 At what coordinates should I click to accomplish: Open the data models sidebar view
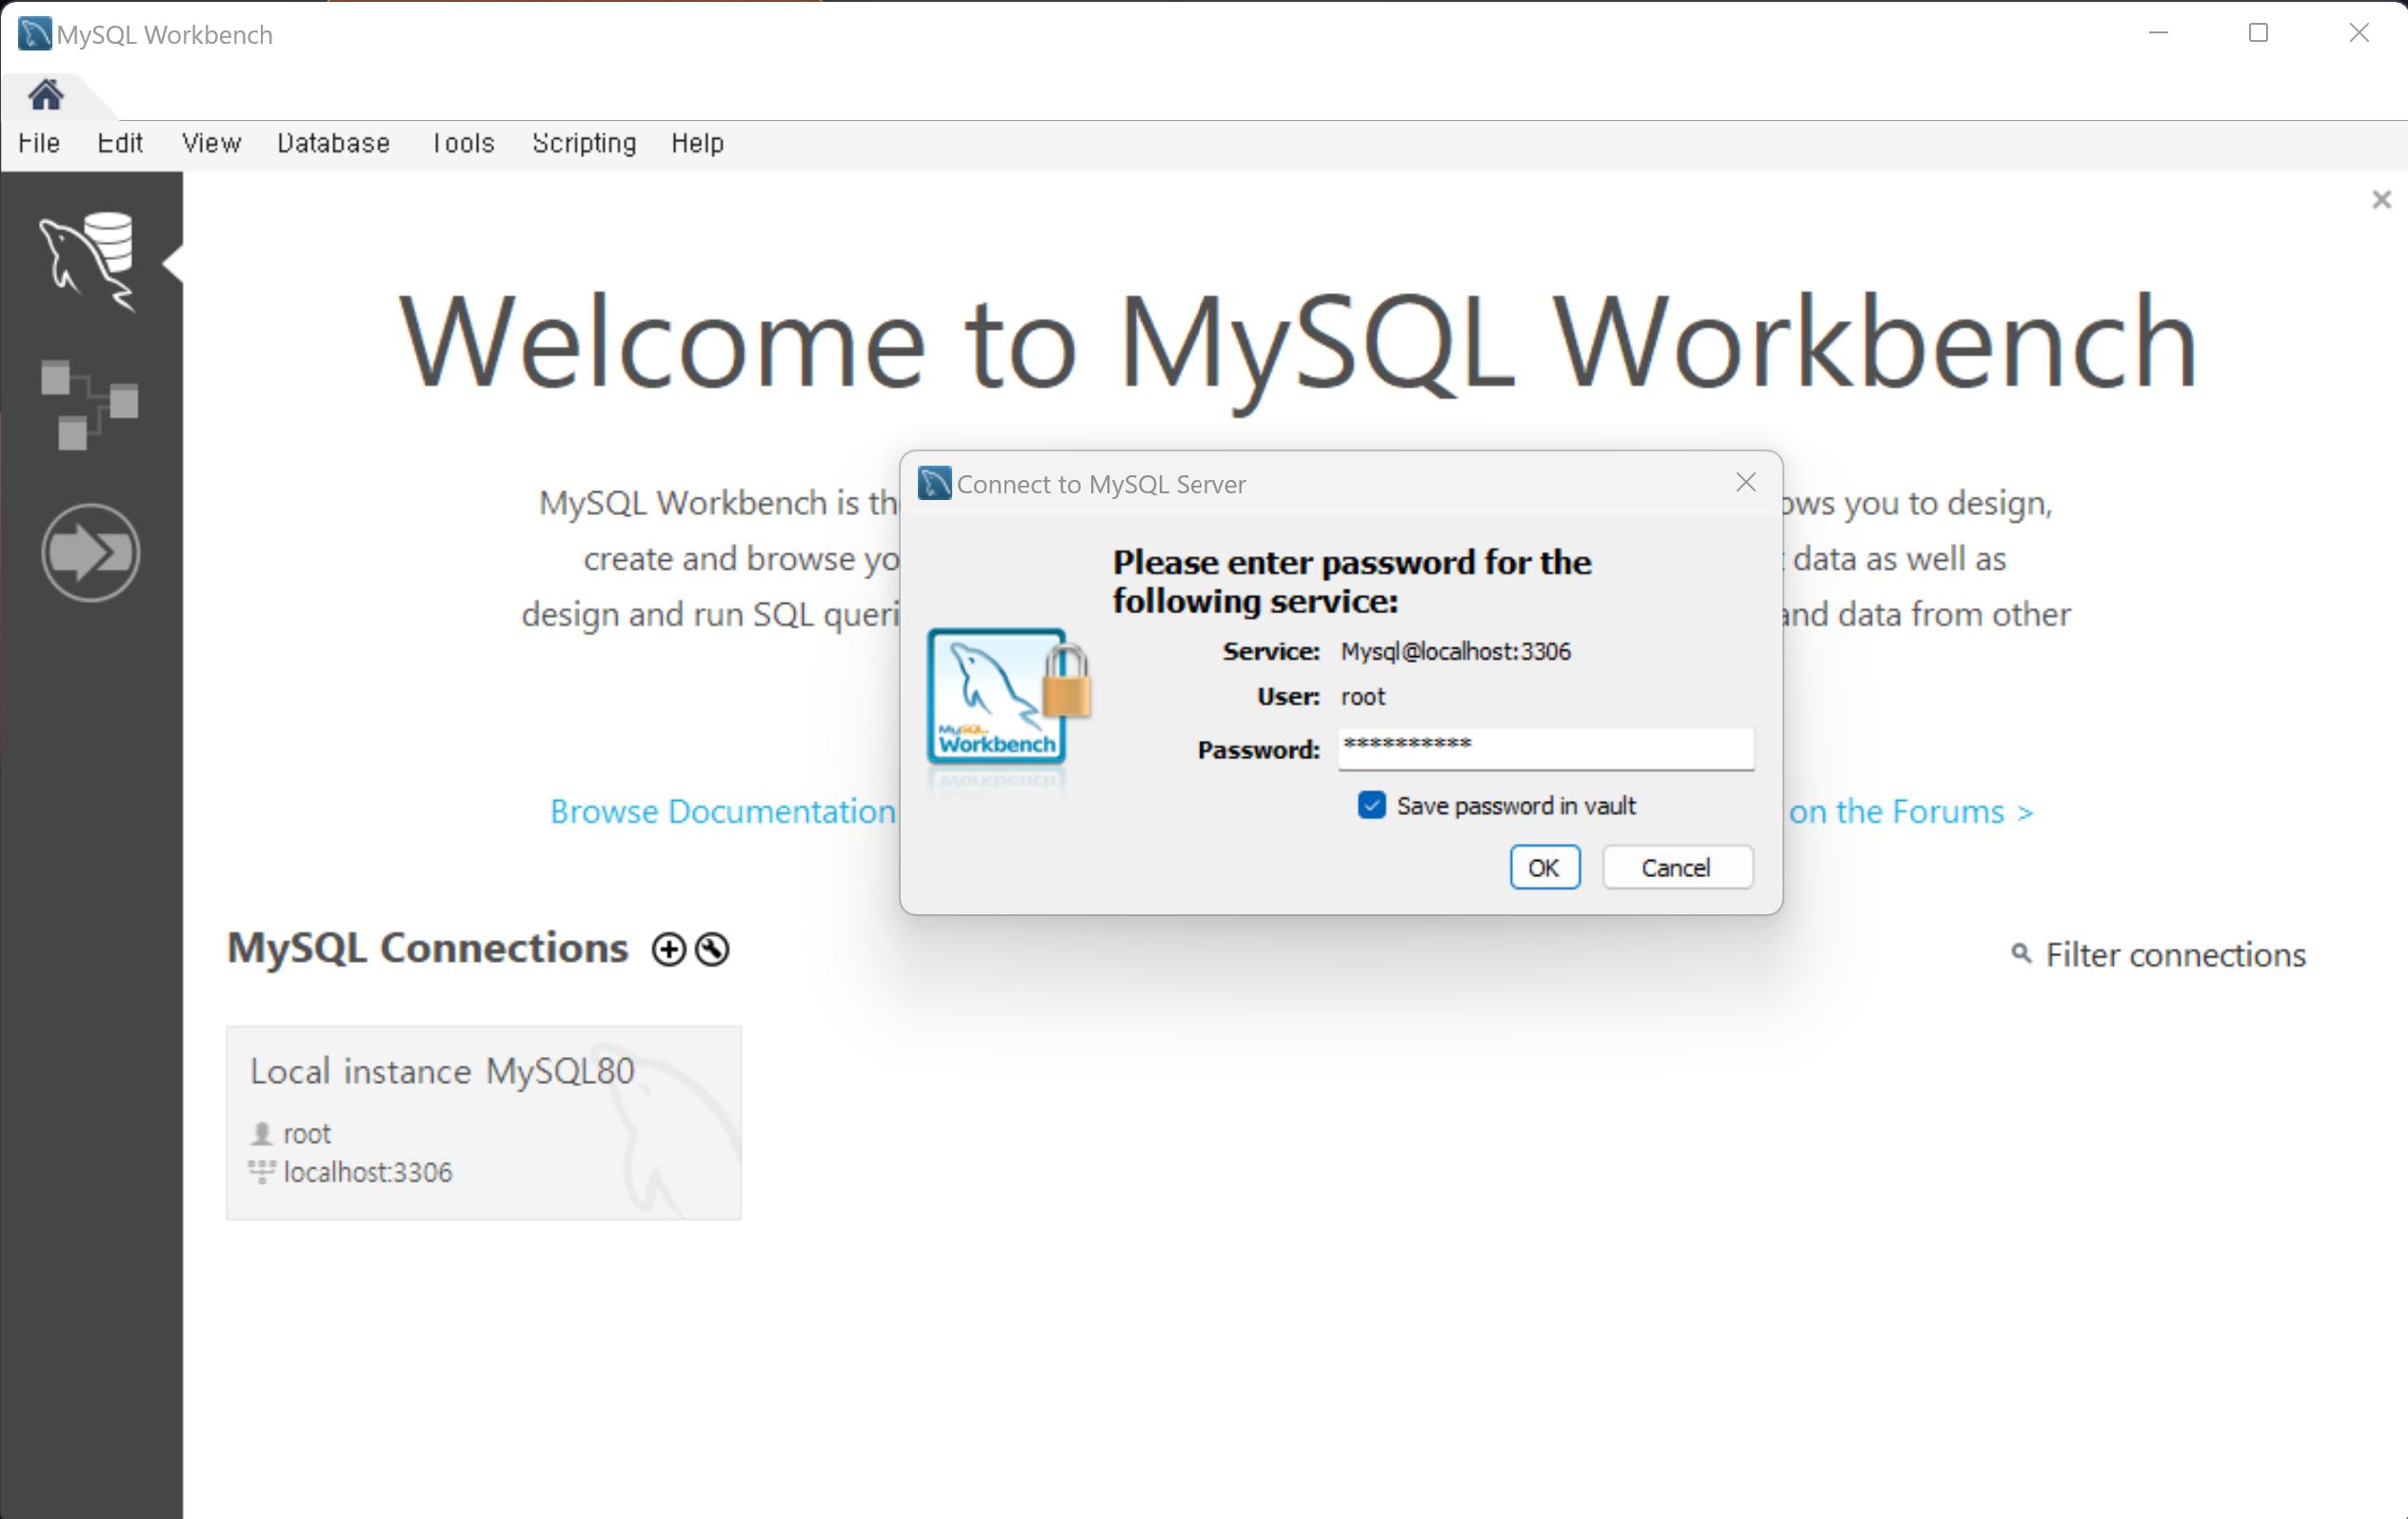pyautogui.click(x=89, y=405)
